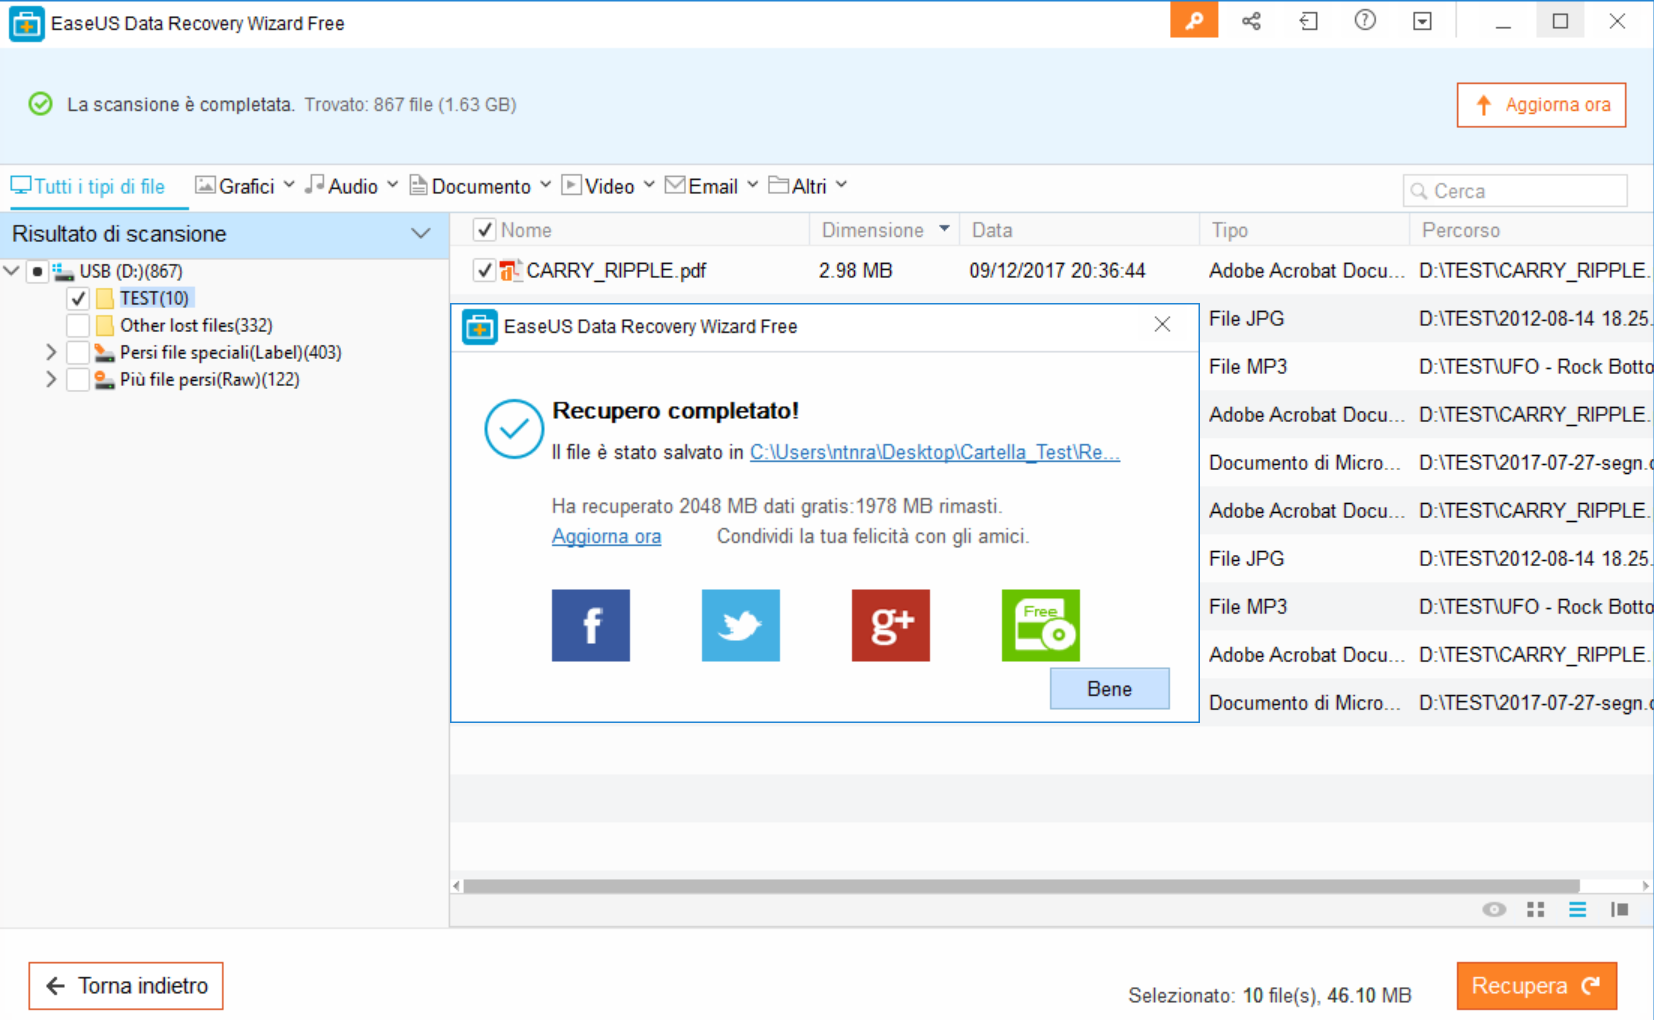Click the Torna indietro button
Viewport: 1654px width, 1020px height.
[126, 986]
